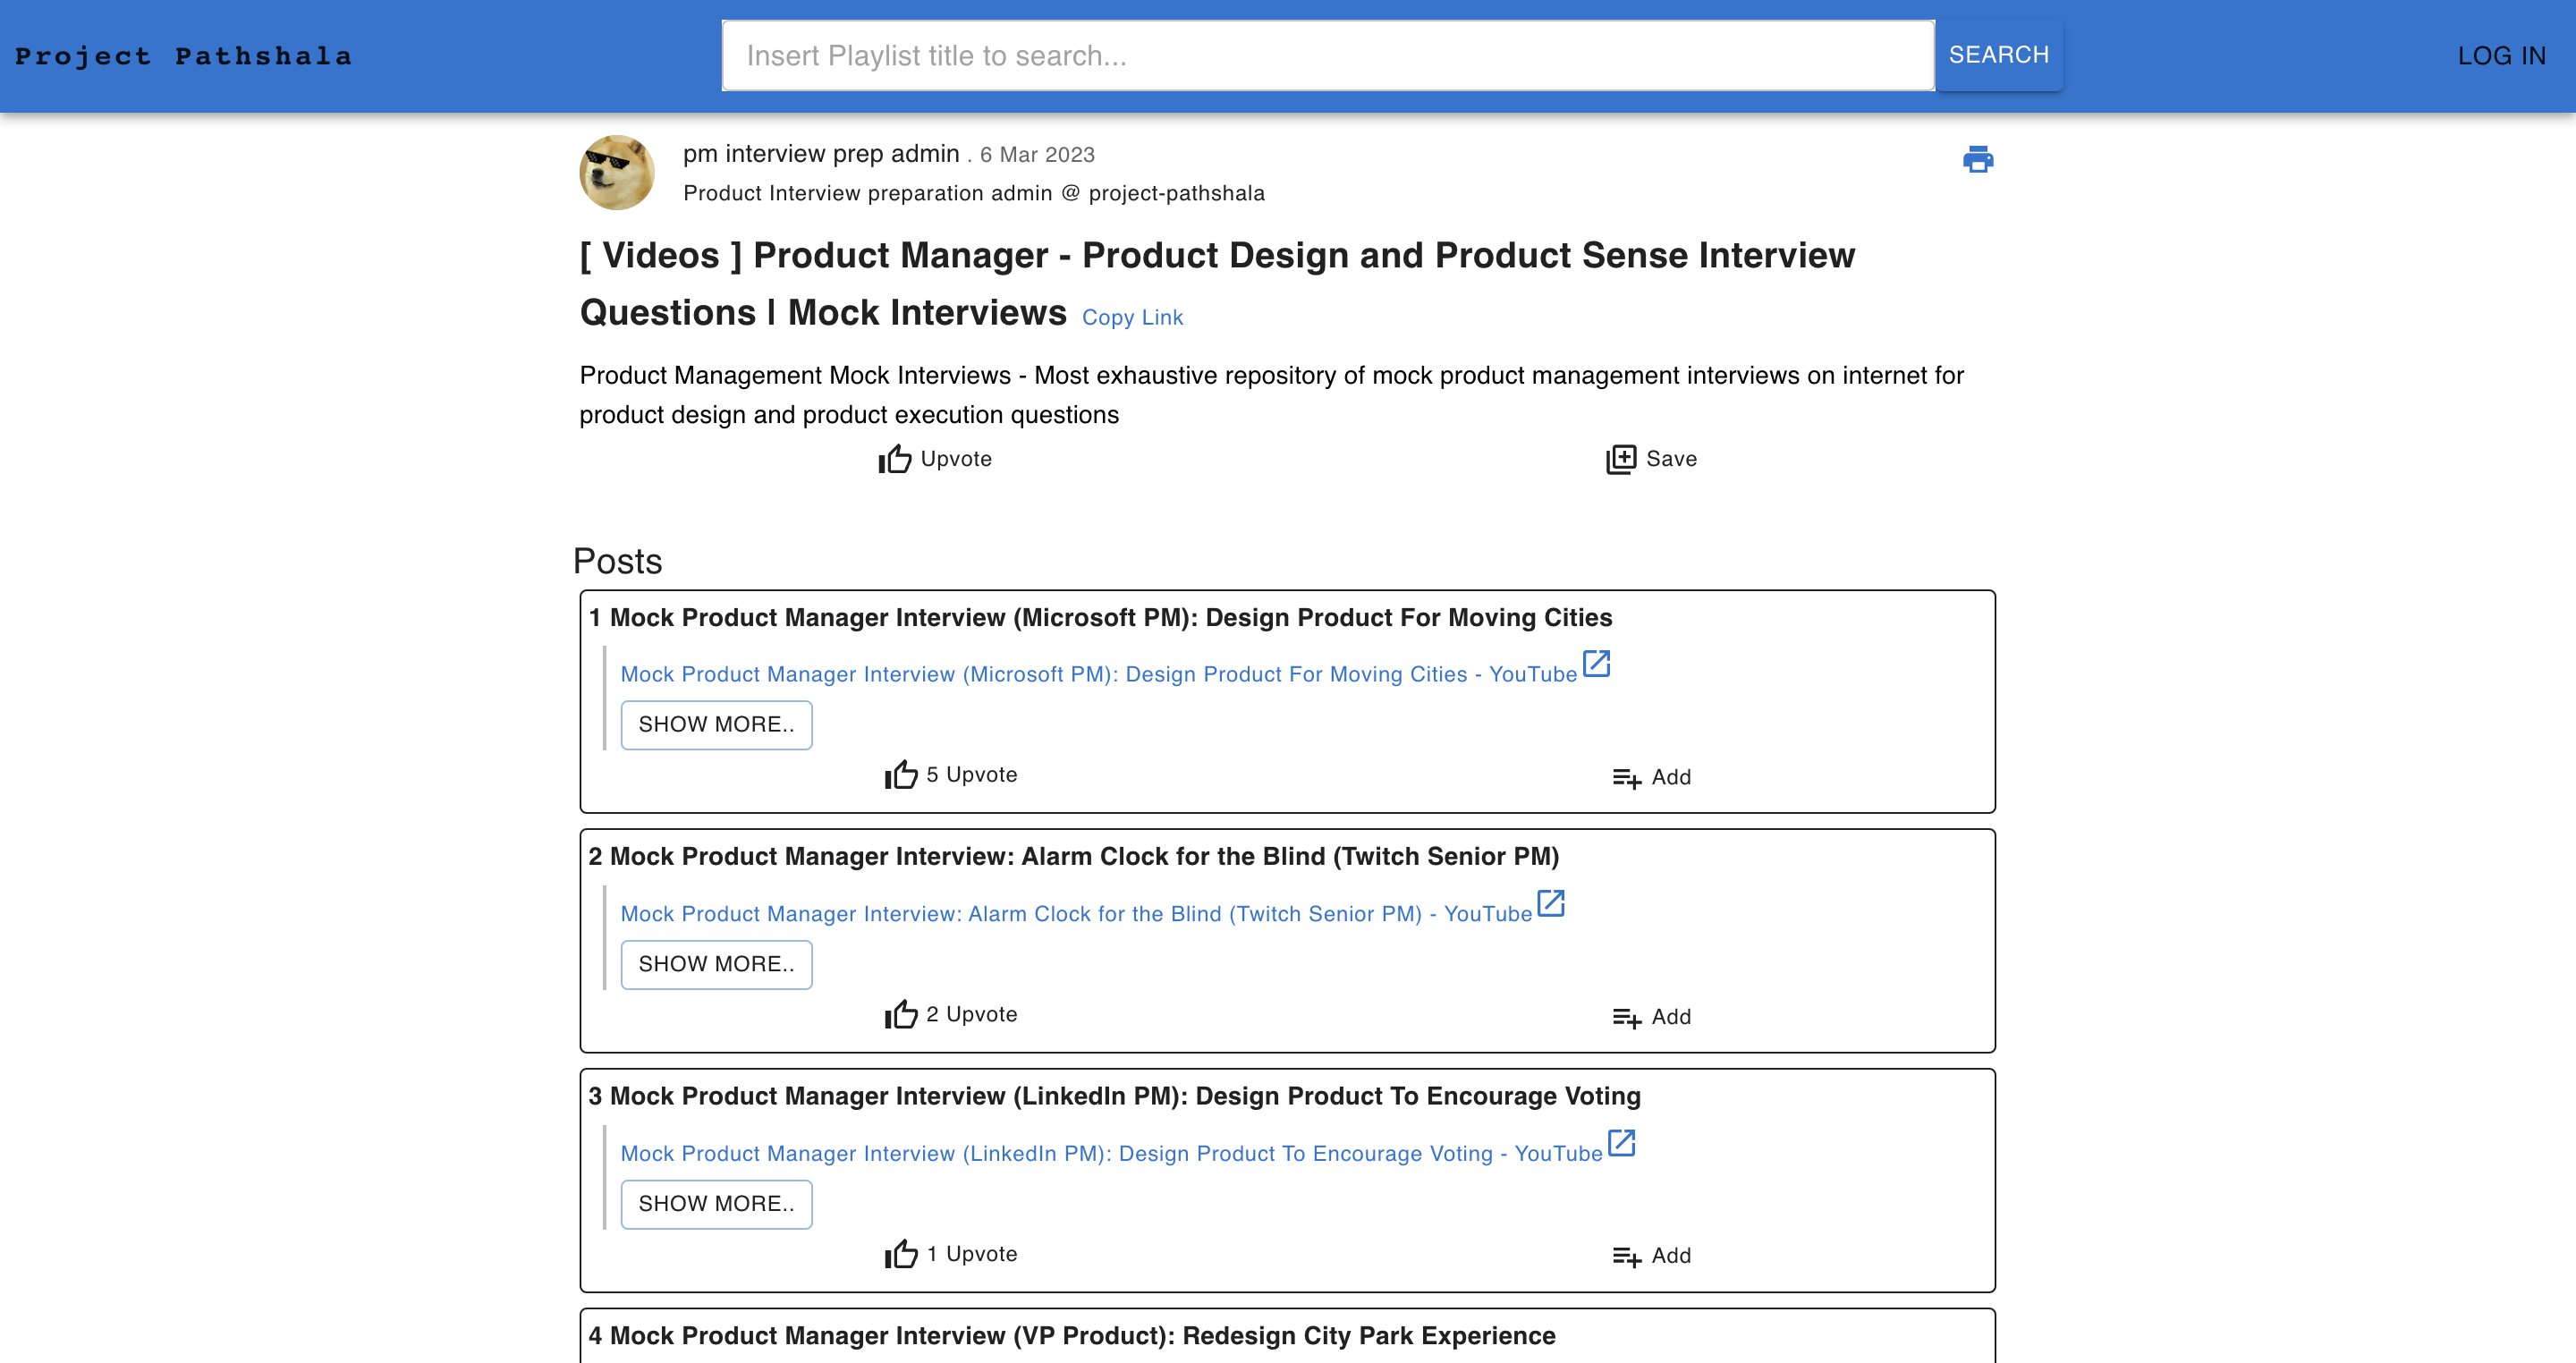Click author name pm interview prep admin
Viewport: 2576px width, 1363px height.
click(821, 153)
